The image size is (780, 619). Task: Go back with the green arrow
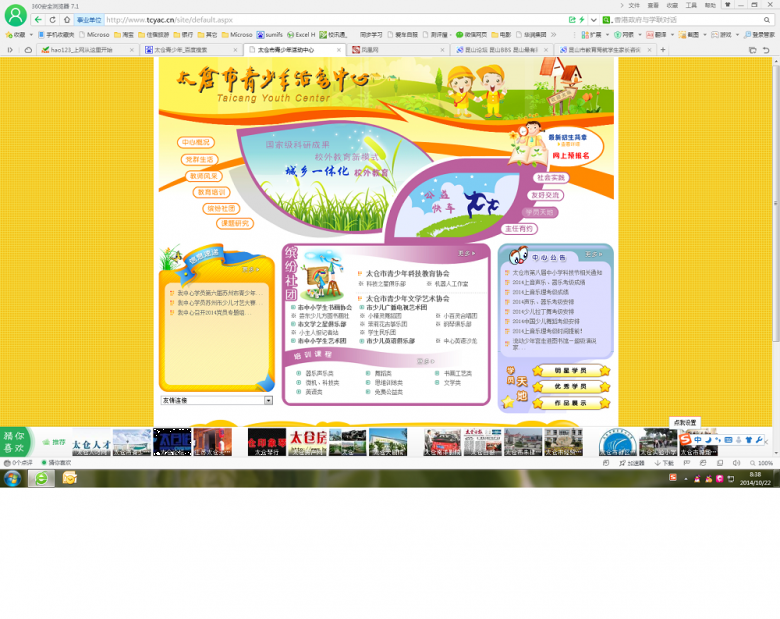[x=38, y=20]
